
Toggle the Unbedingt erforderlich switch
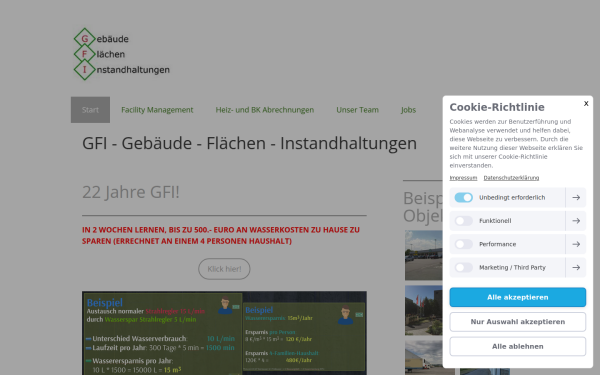[x=464, y=197]
